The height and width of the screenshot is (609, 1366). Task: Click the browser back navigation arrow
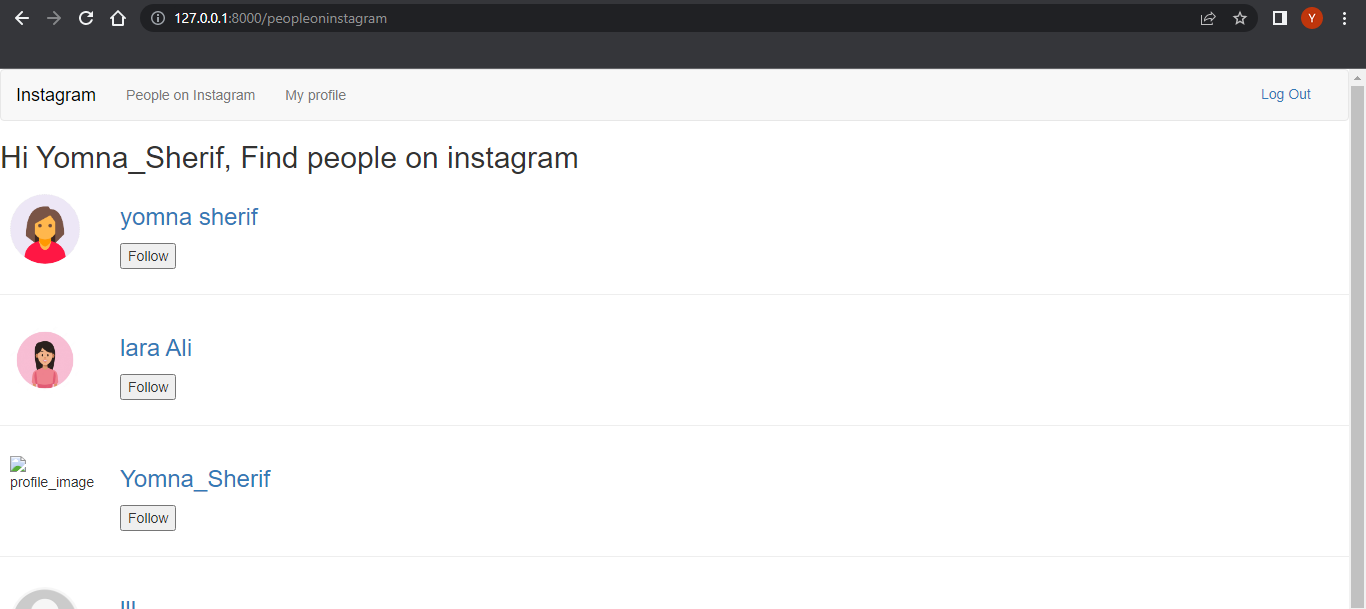[21, 18]
